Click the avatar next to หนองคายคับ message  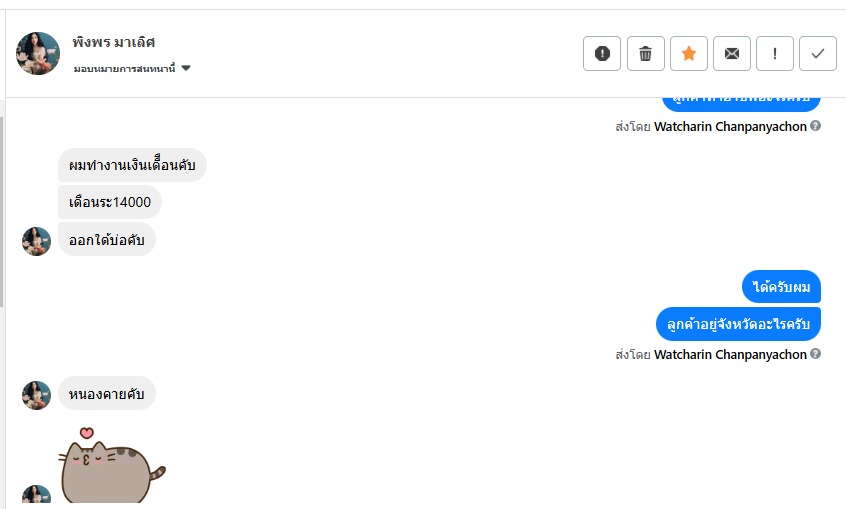coord(37,395)
